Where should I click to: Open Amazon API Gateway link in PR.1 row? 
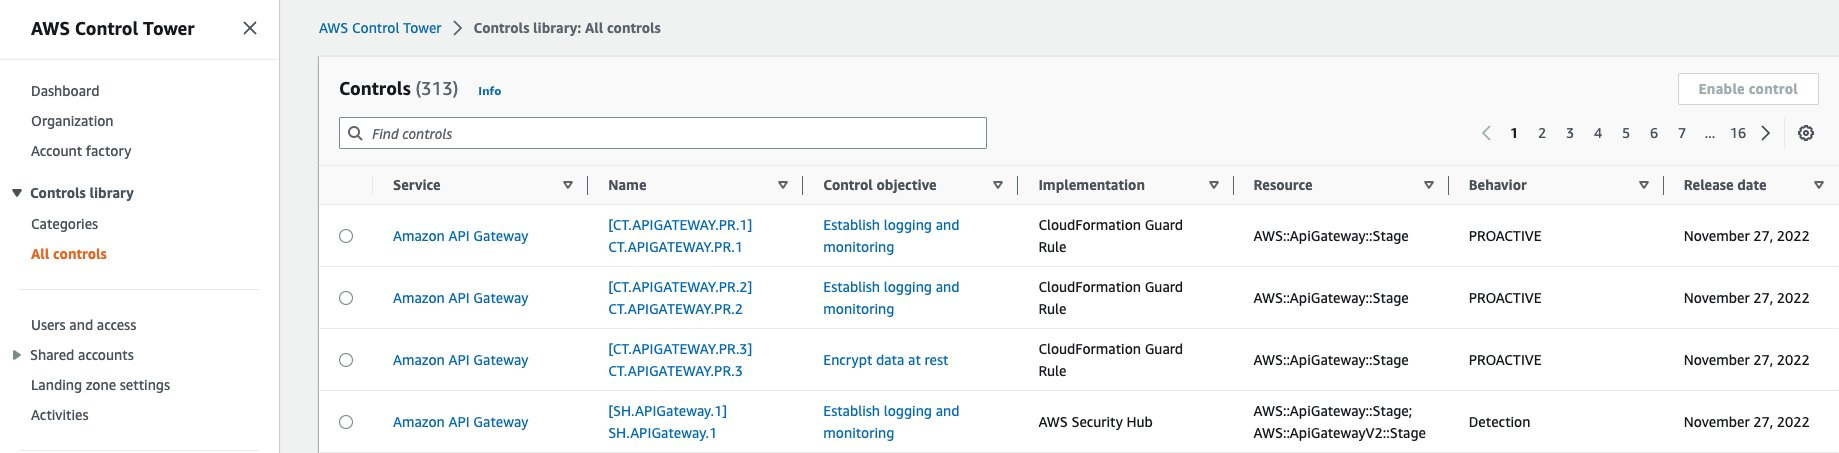(x=460, y=236)
